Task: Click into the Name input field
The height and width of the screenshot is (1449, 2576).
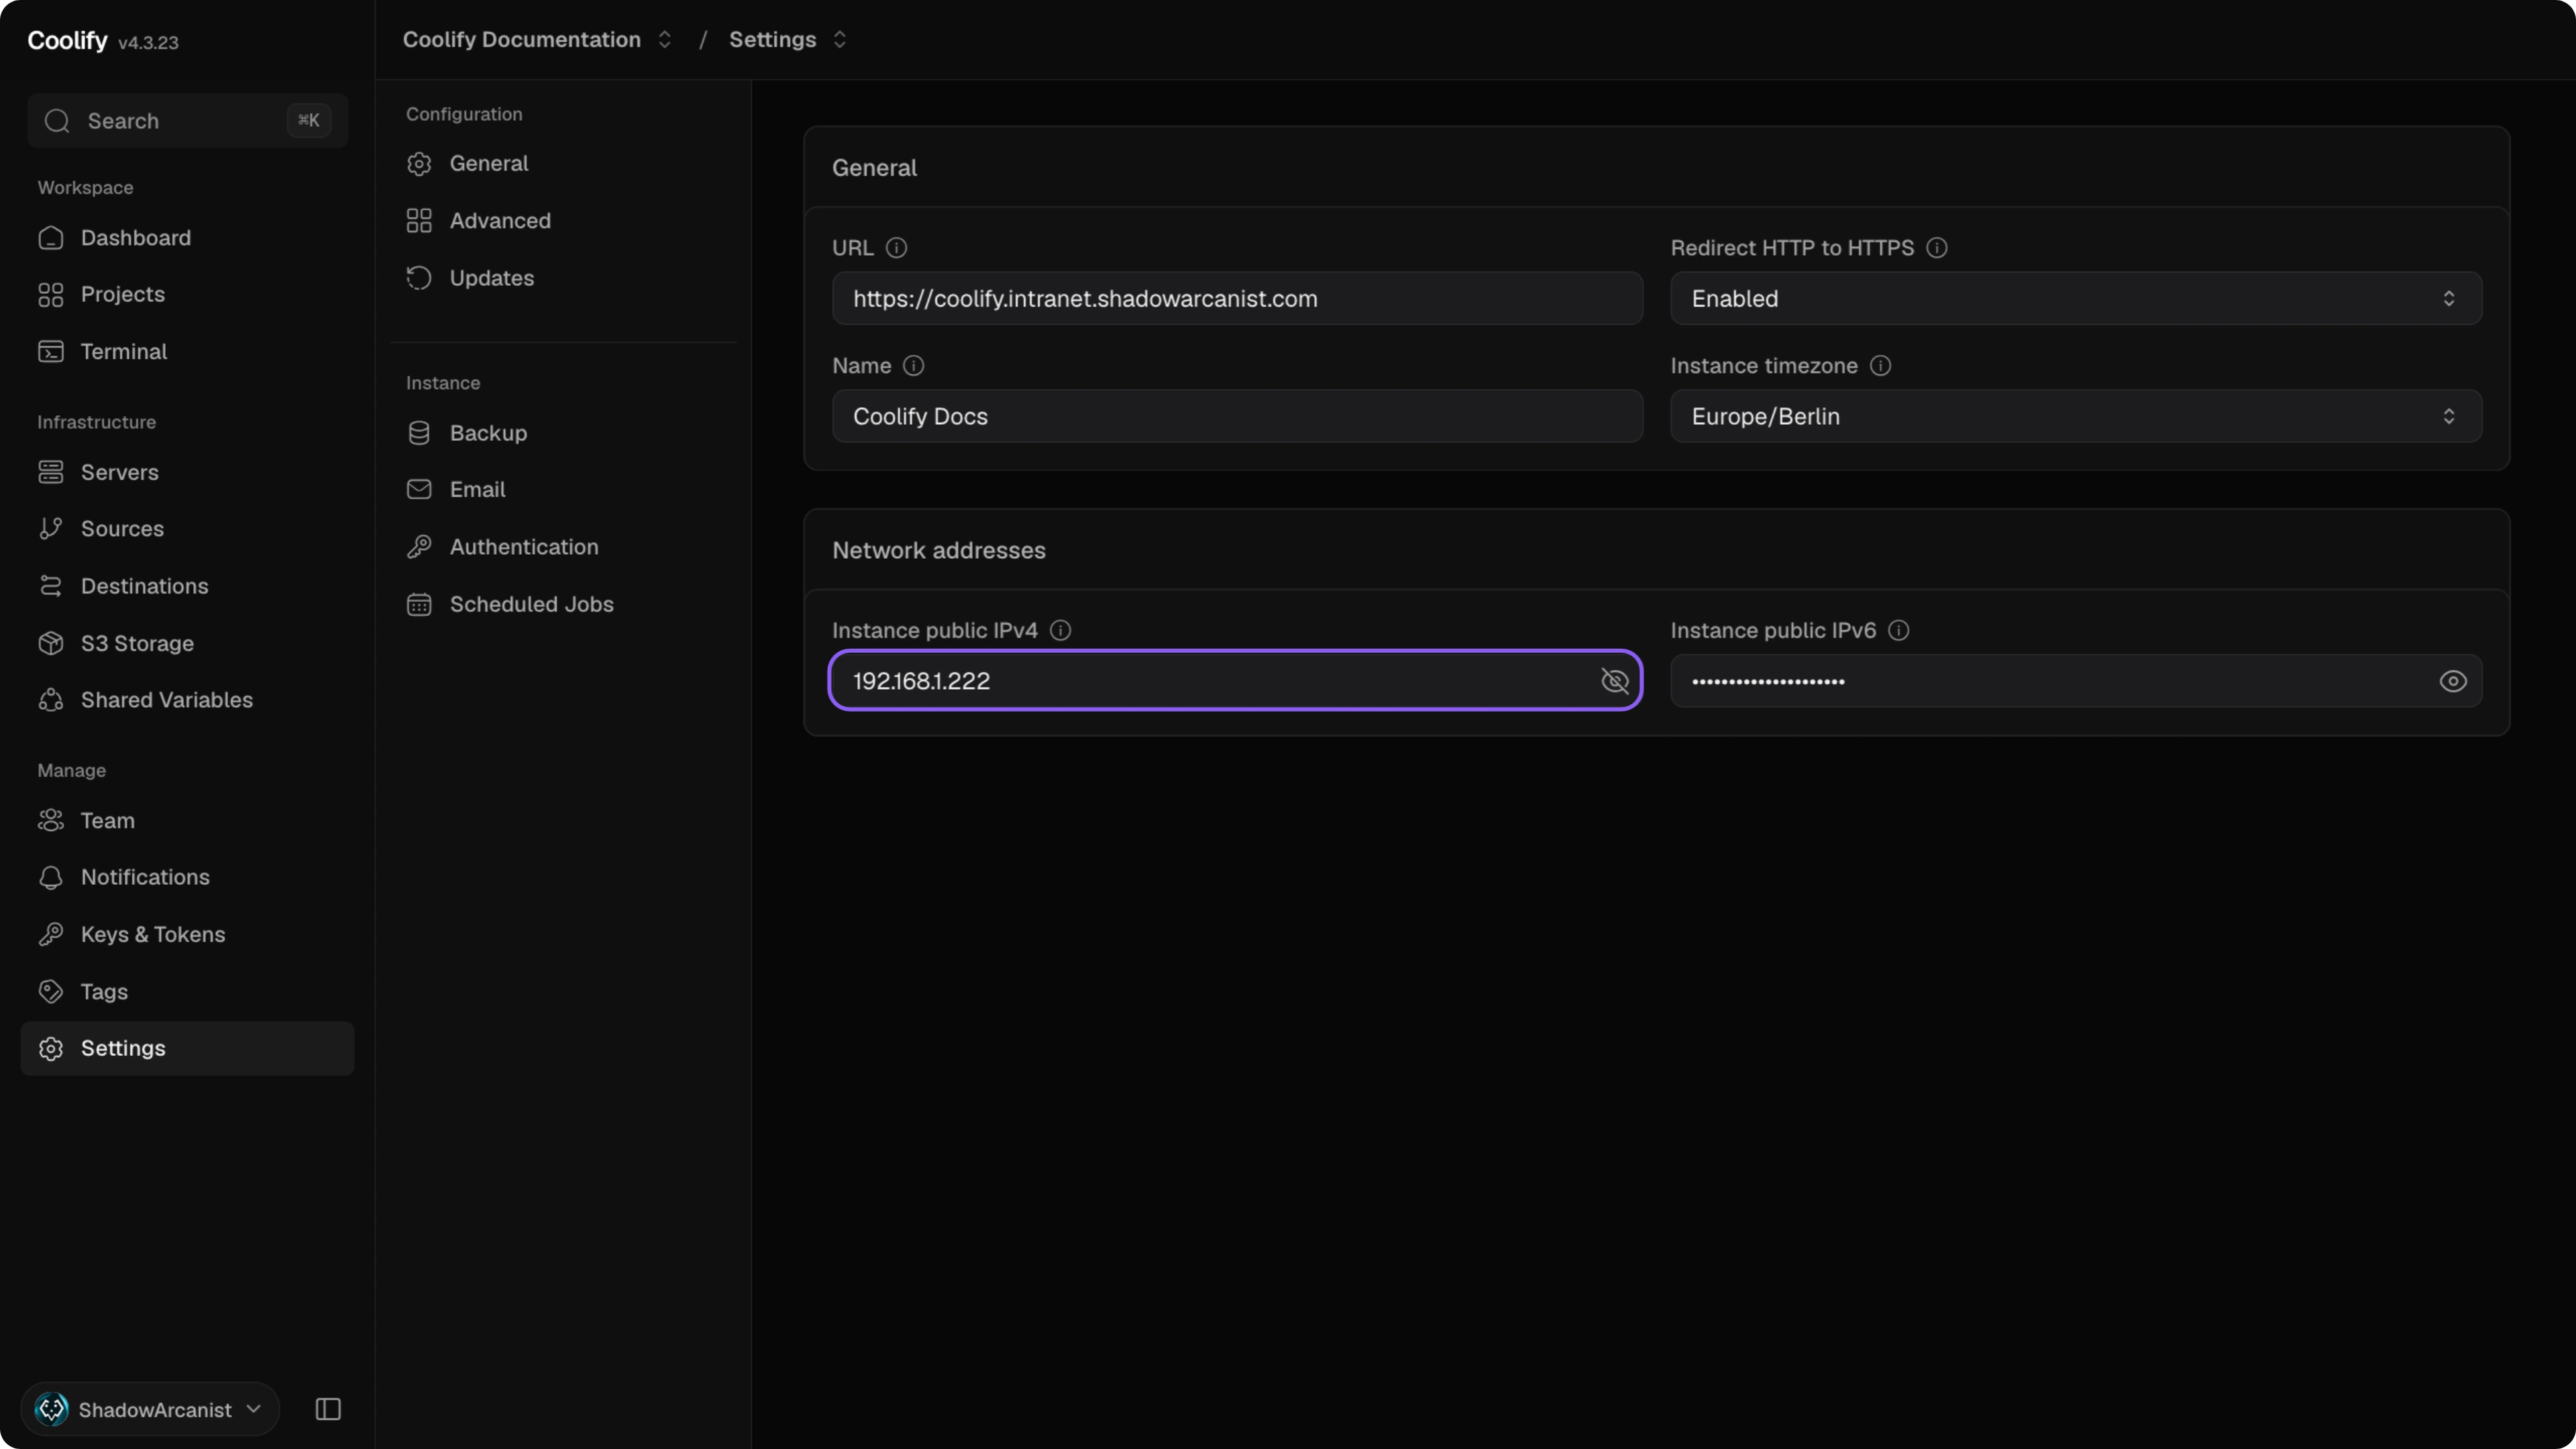Action: coord(1237,416)
